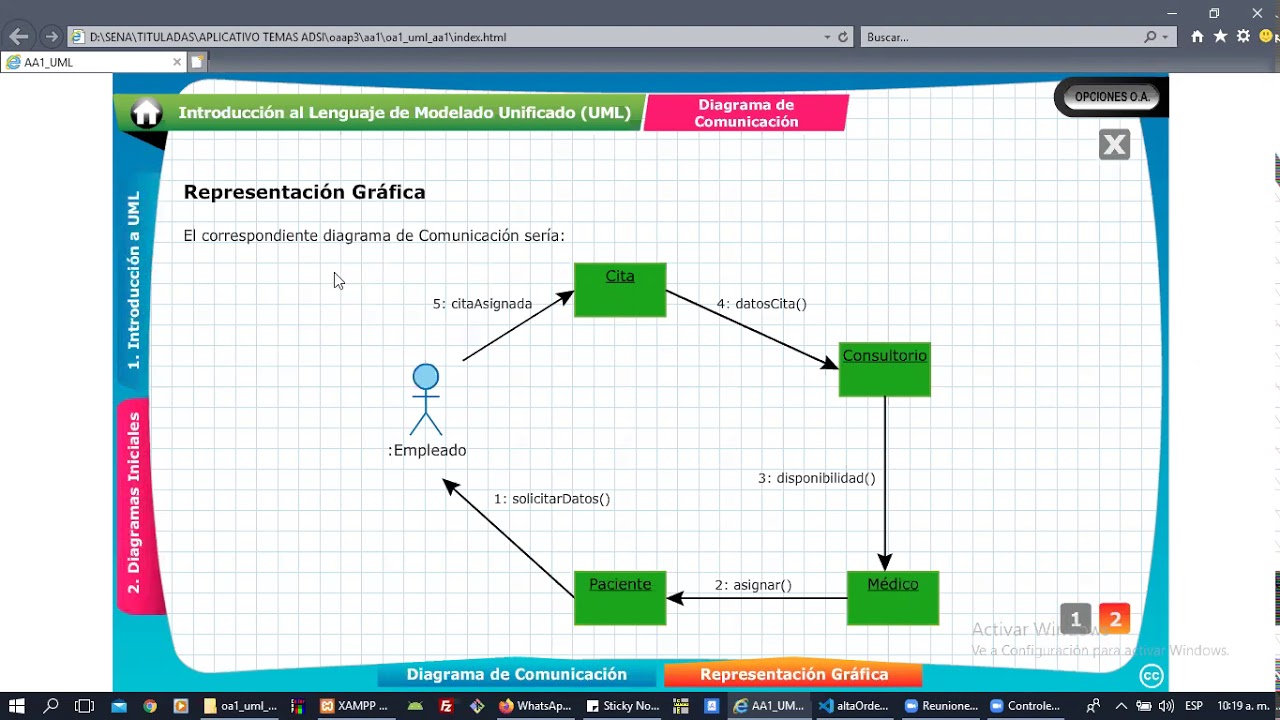Click the Empleado actor figure
This screenshot has width=1280, height=720.
tap(426, 400)
